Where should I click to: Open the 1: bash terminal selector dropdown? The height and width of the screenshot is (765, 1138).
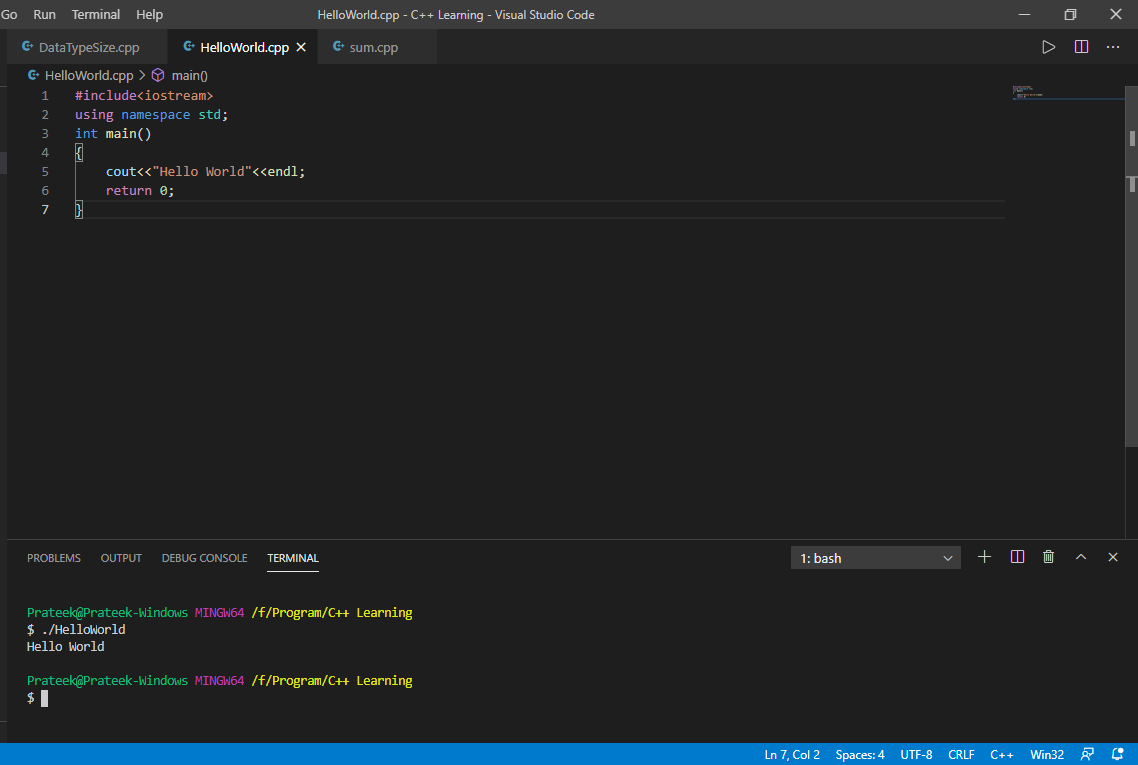click(875, 558)
